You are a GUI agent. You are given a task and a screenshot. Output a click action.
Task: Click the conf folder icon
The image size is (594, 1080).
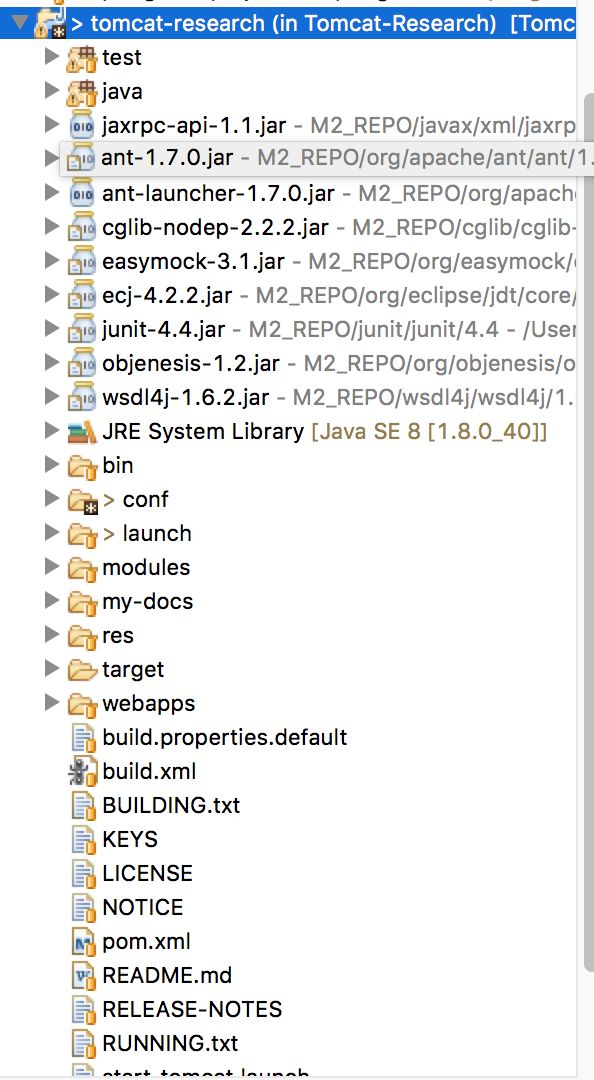click(x=83, y=500)
